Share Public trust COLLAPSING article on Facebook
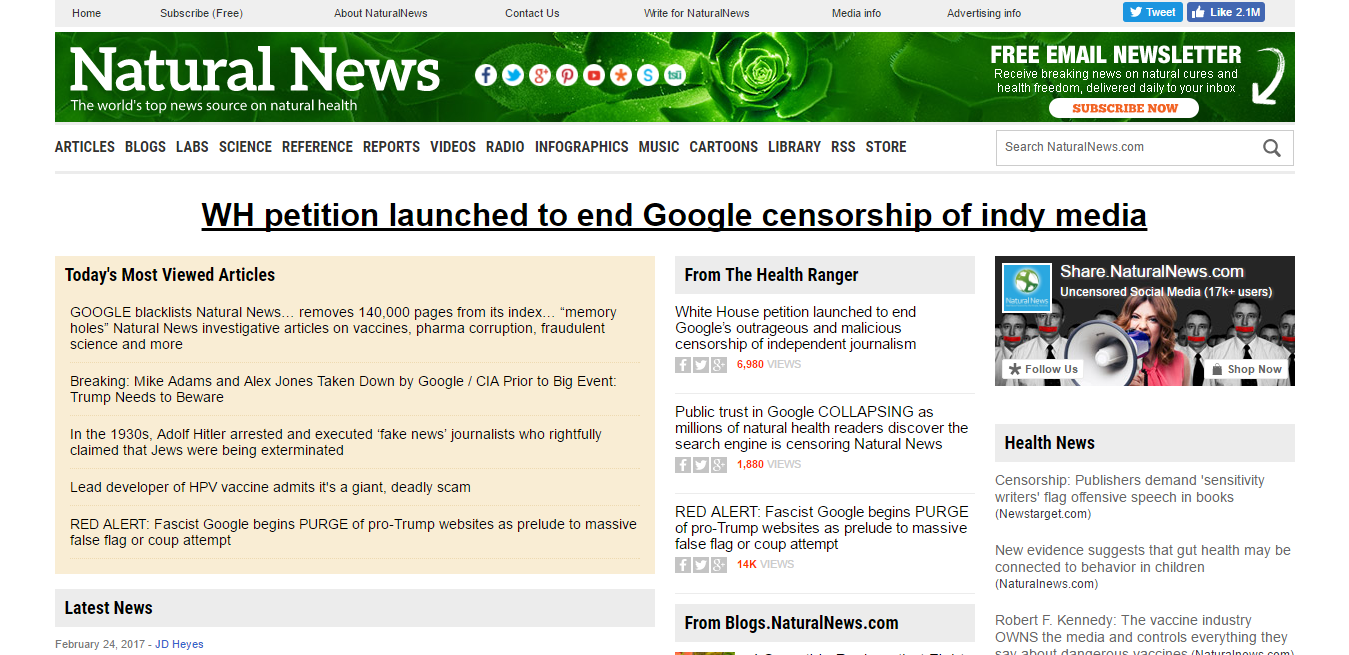Image resolution: width=1349 pixels, height=655 pixels. pos(683,465)
